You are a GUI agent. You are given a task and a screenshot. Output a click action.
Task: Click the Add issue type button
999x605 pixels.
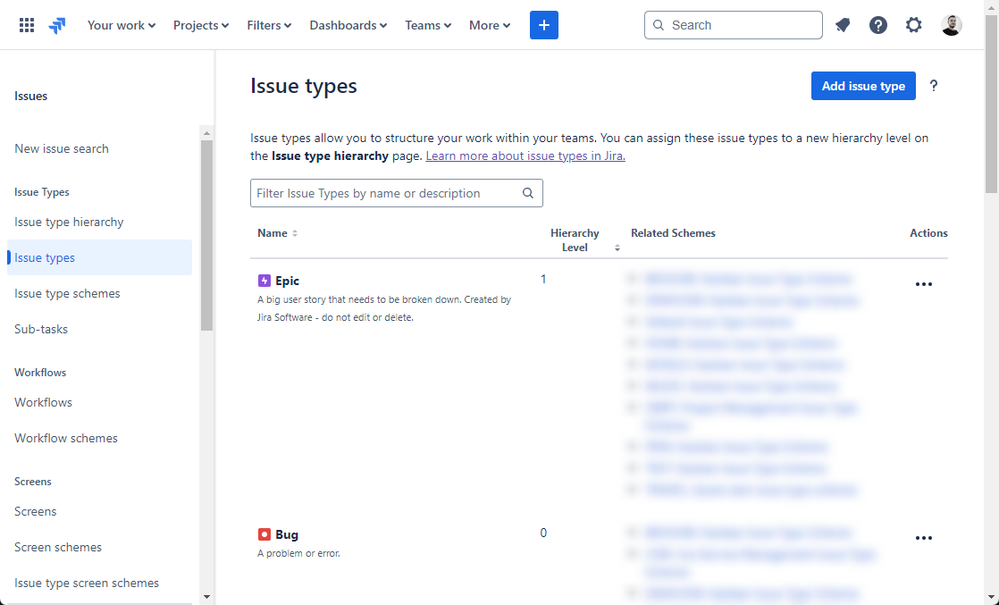point(863,86)
